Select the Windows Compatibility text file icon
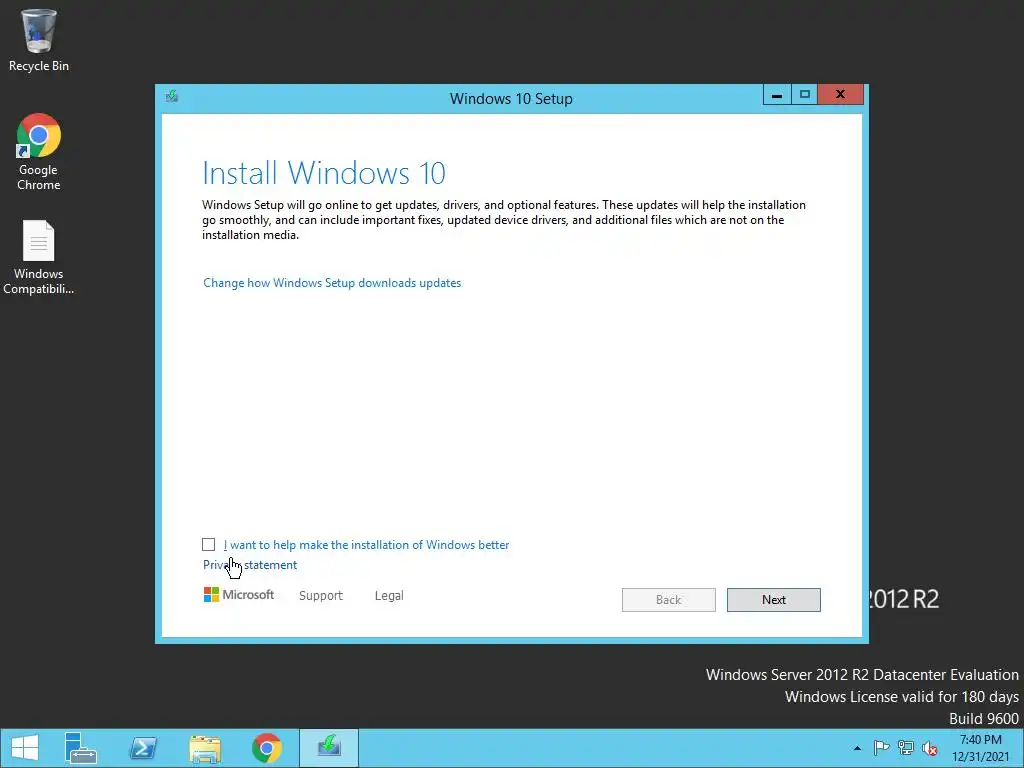The height and width of the screenshot is (768, 1024). [39, 257]
